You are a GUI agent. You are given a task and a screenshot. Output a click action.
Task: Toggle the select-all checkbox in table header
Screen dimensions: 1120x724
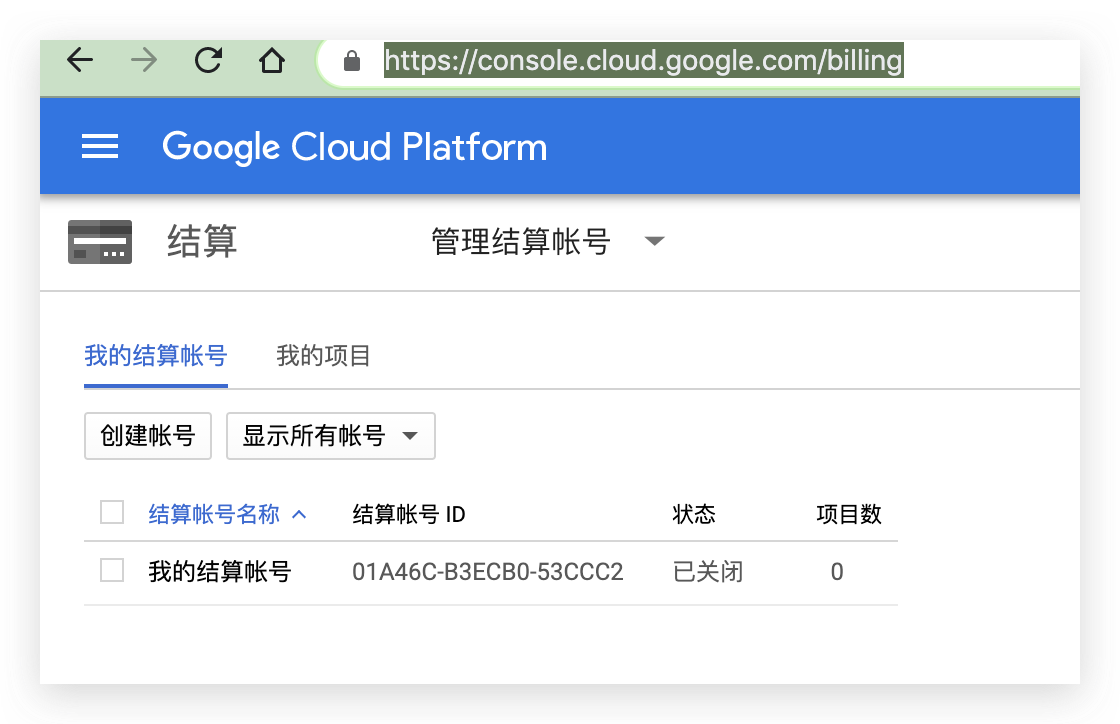[x=112, y=513]
